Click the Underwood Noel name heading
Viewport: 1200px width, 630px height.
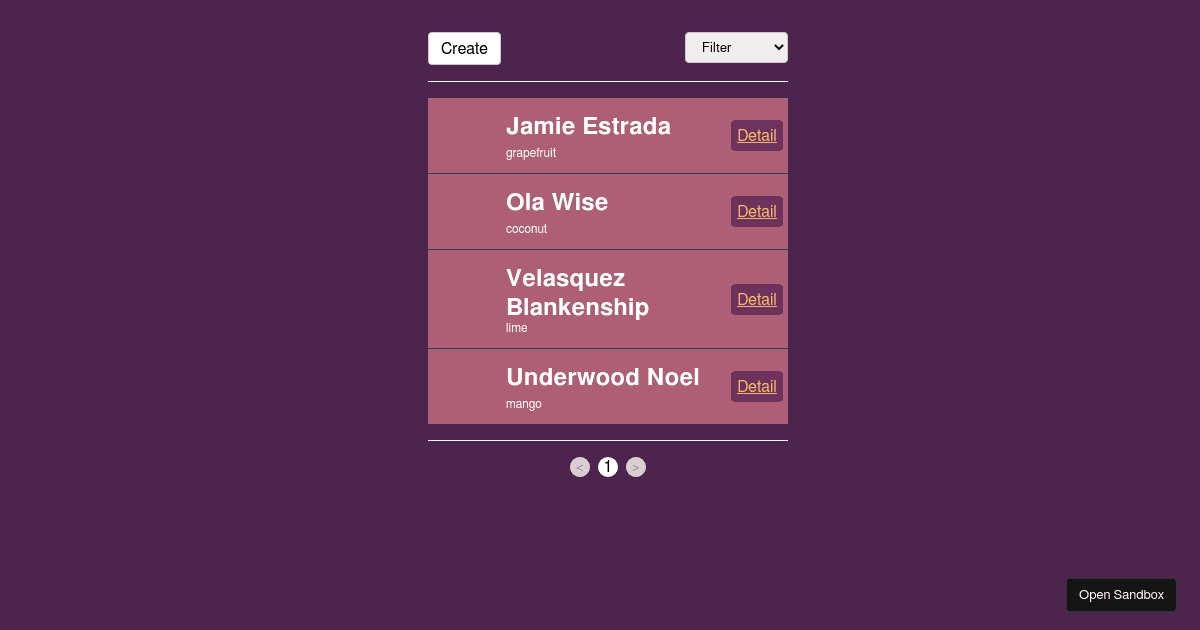coord(602,377)
